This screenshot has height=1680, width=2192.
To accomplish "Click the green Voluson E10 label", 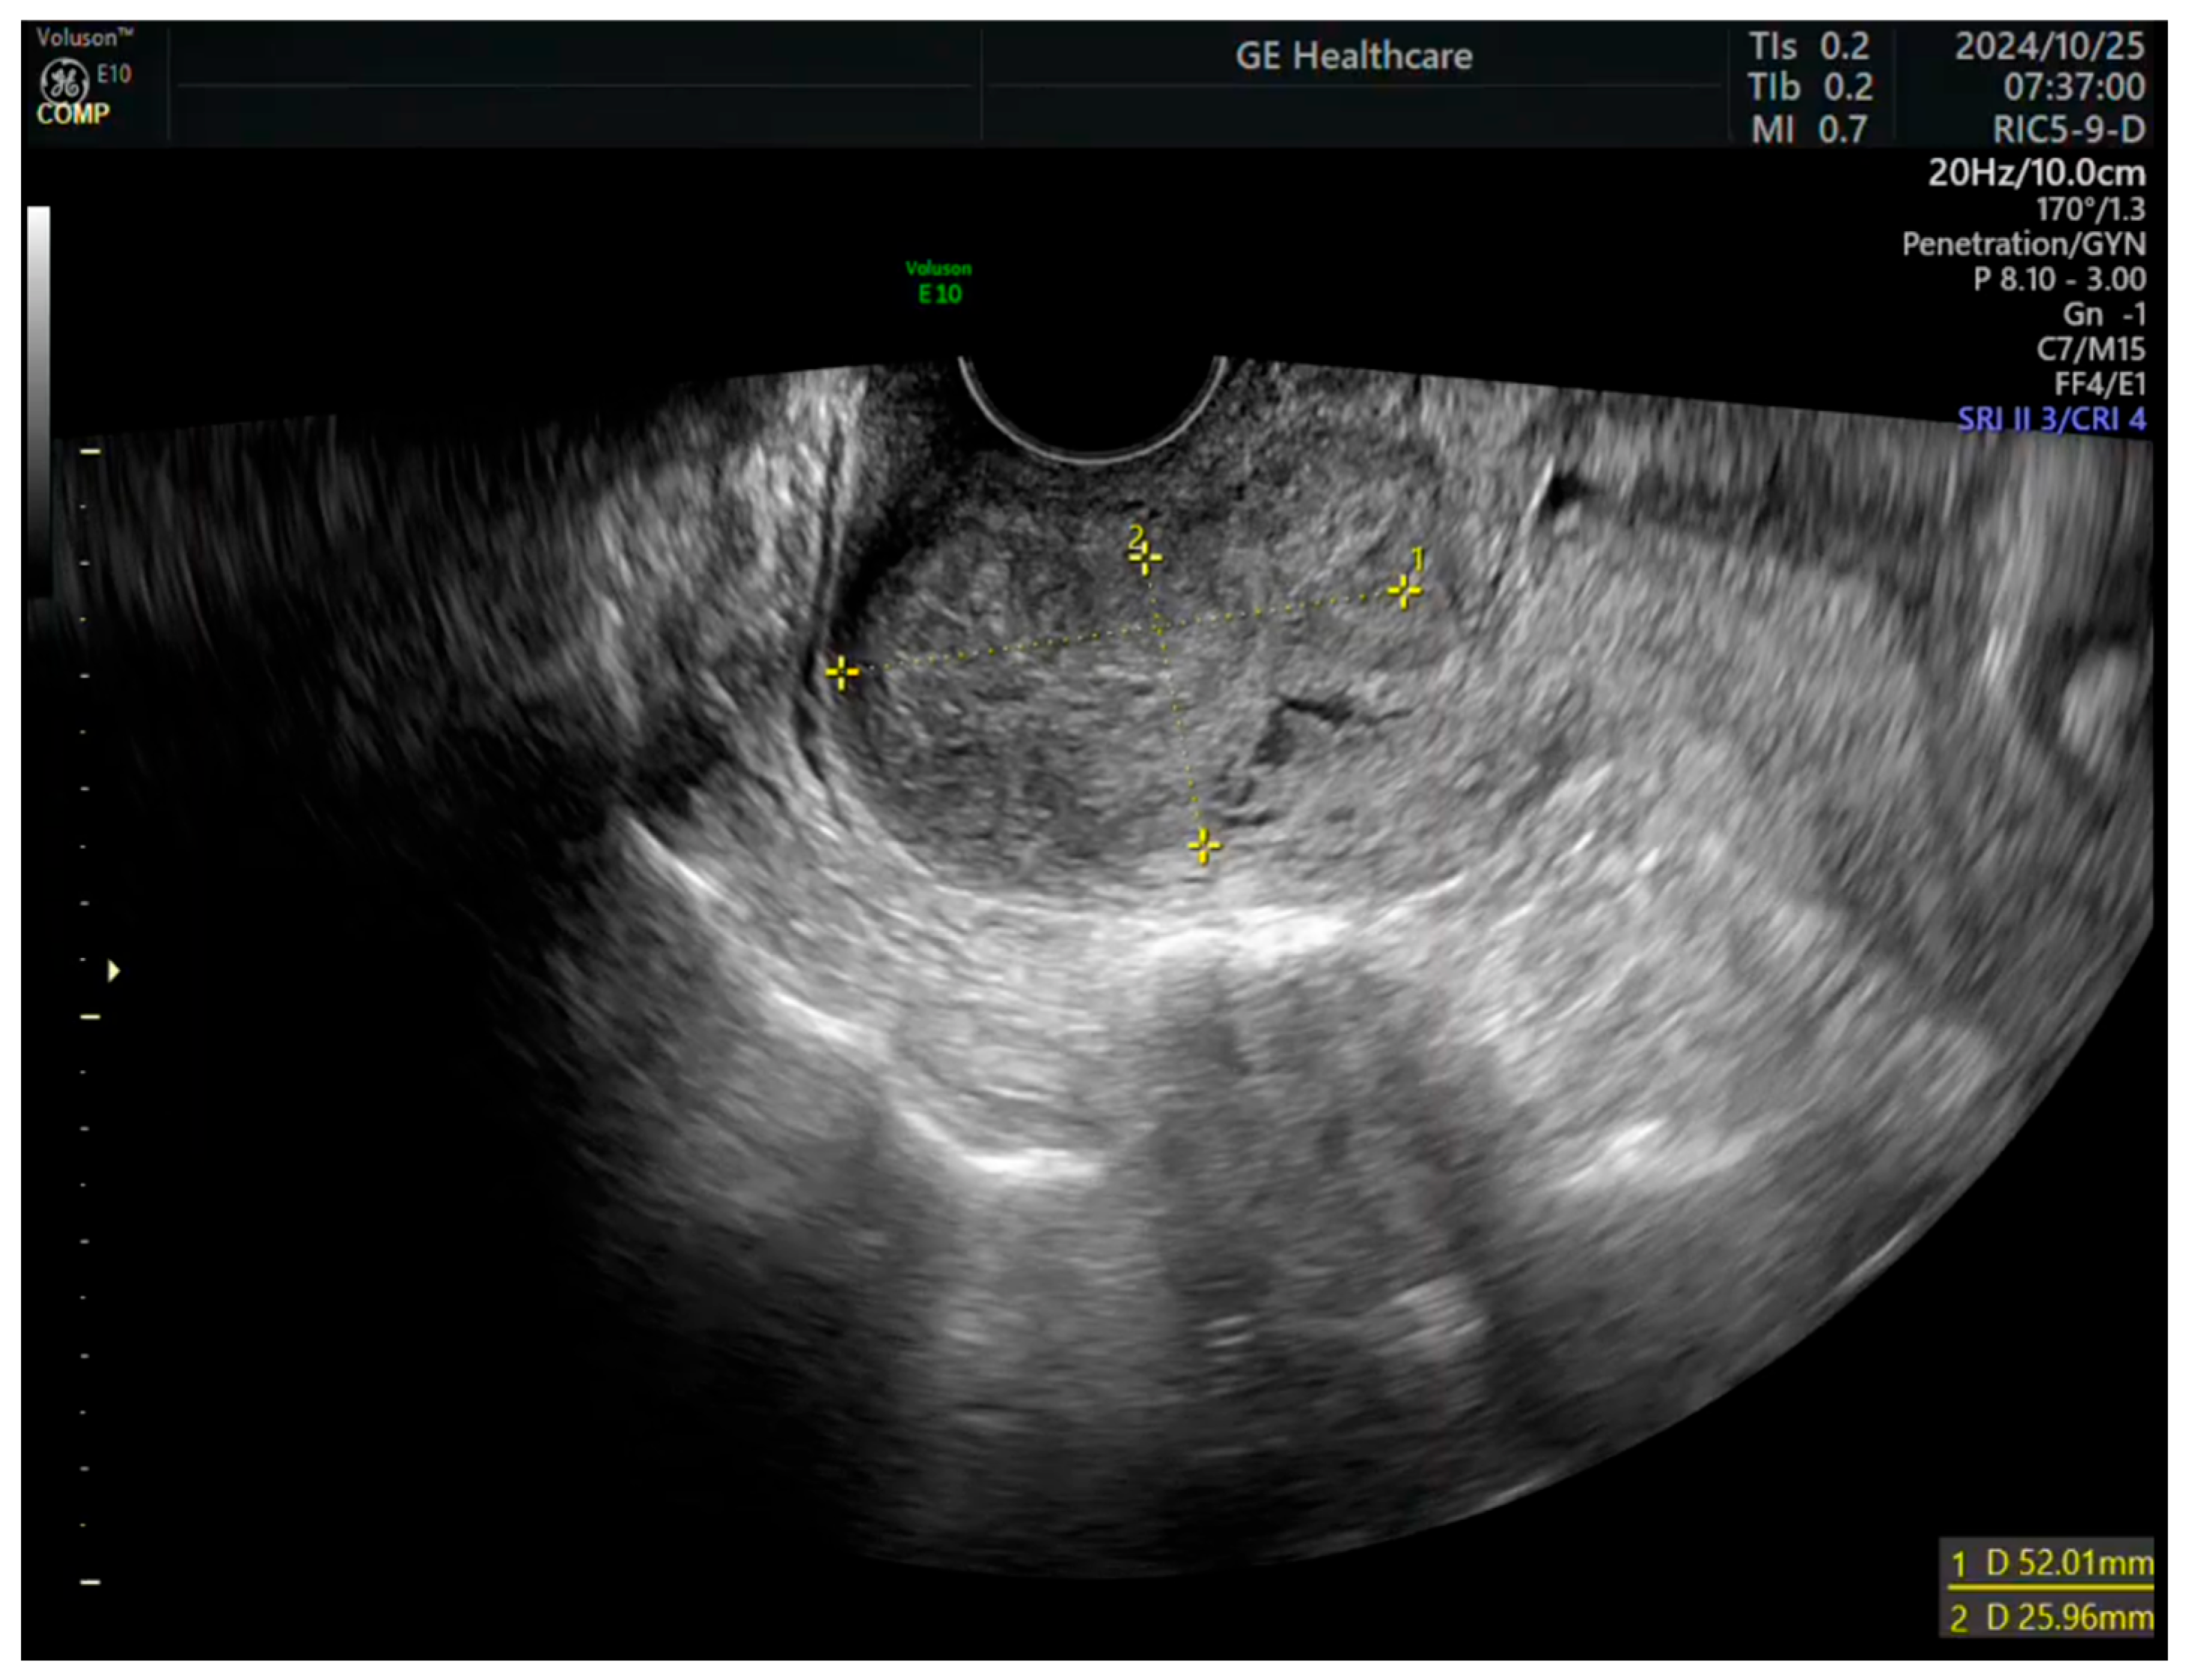I will (x=938, y=283).
